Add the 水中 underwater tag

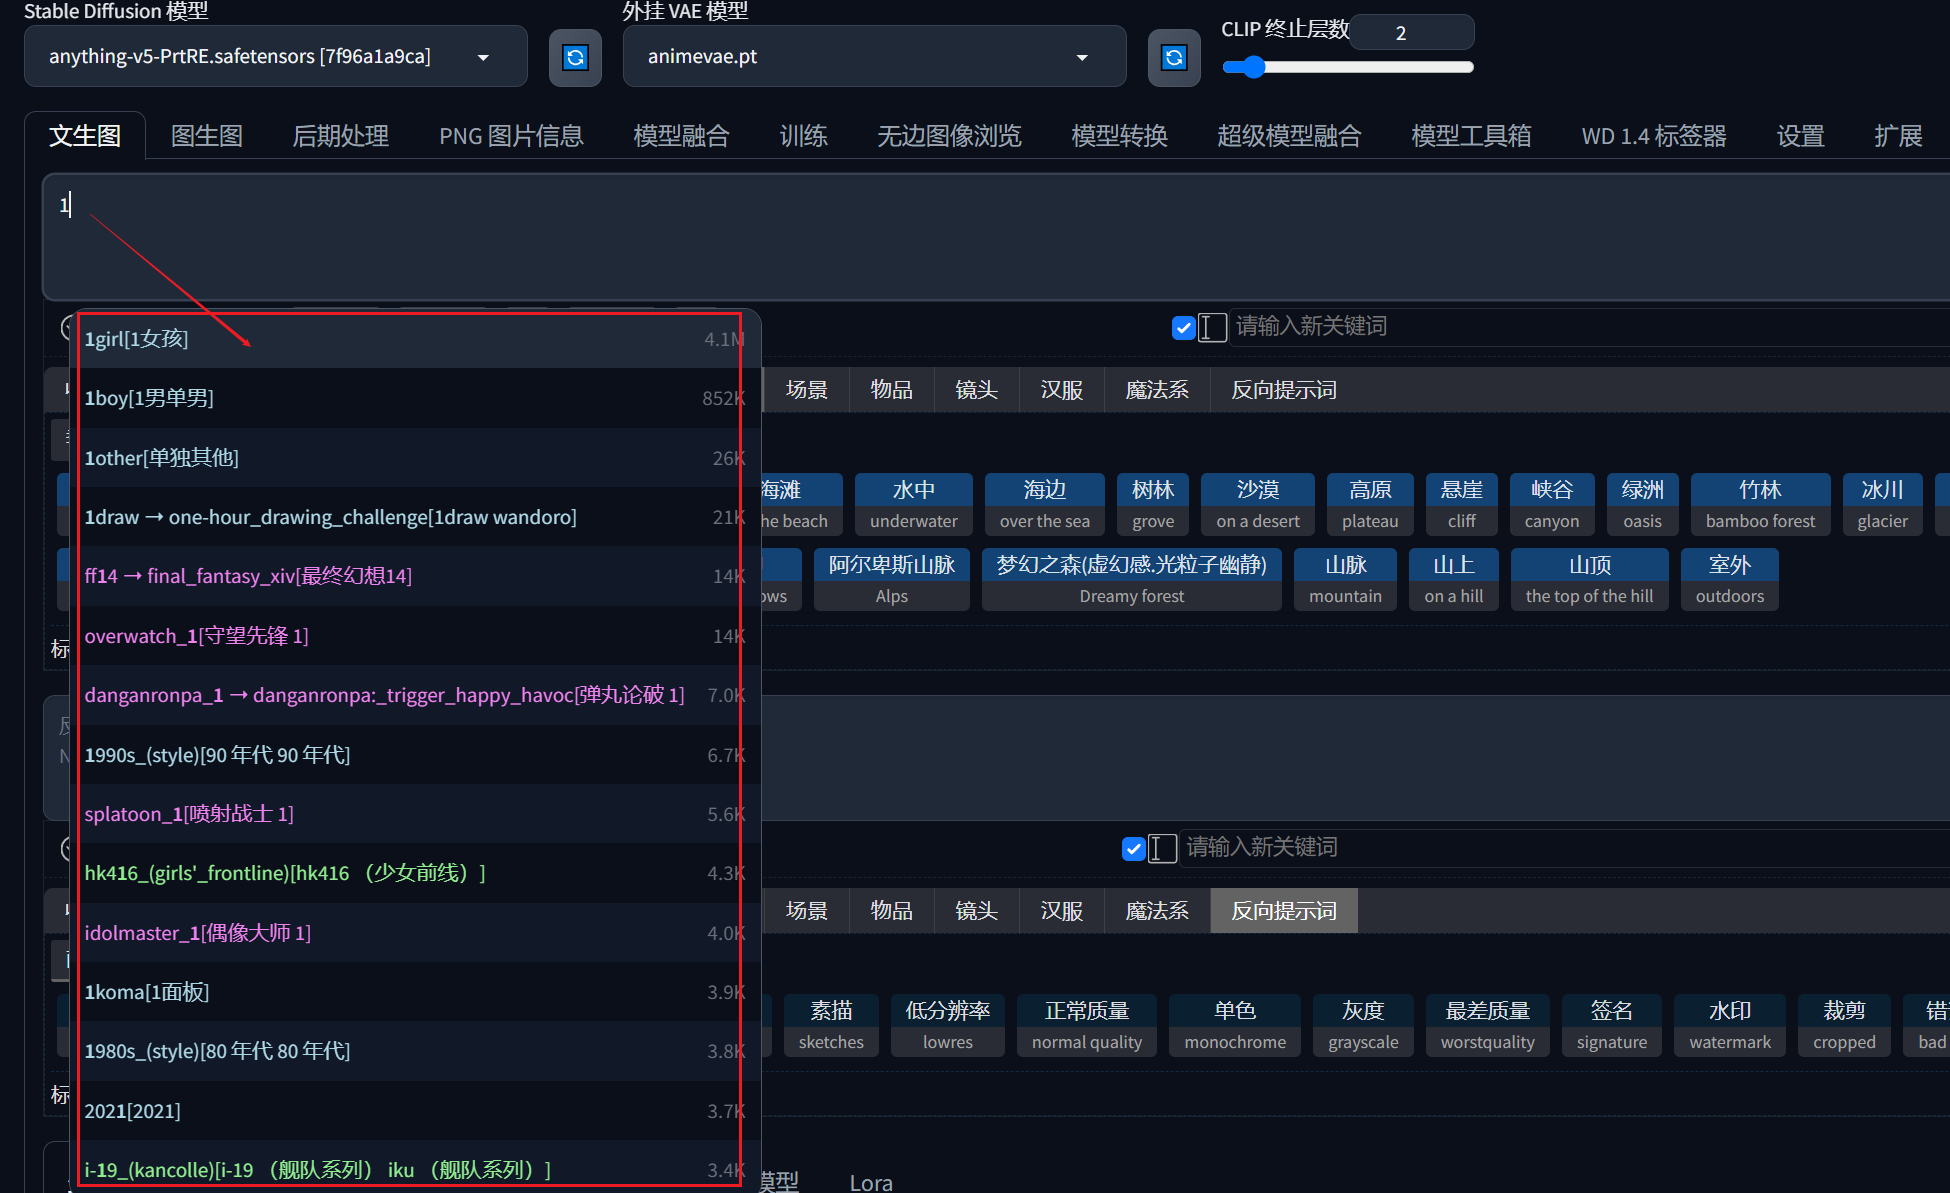coord(914,504)
